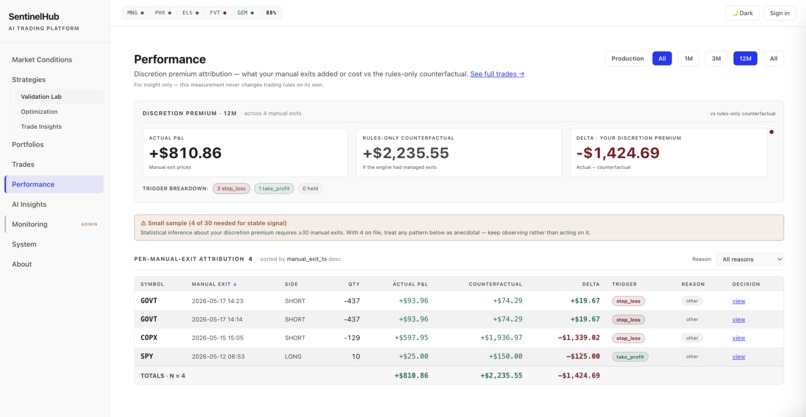Select the 1M time range
Image resolution: width=806 pixels, height=417 pixels.
[688, 59]
